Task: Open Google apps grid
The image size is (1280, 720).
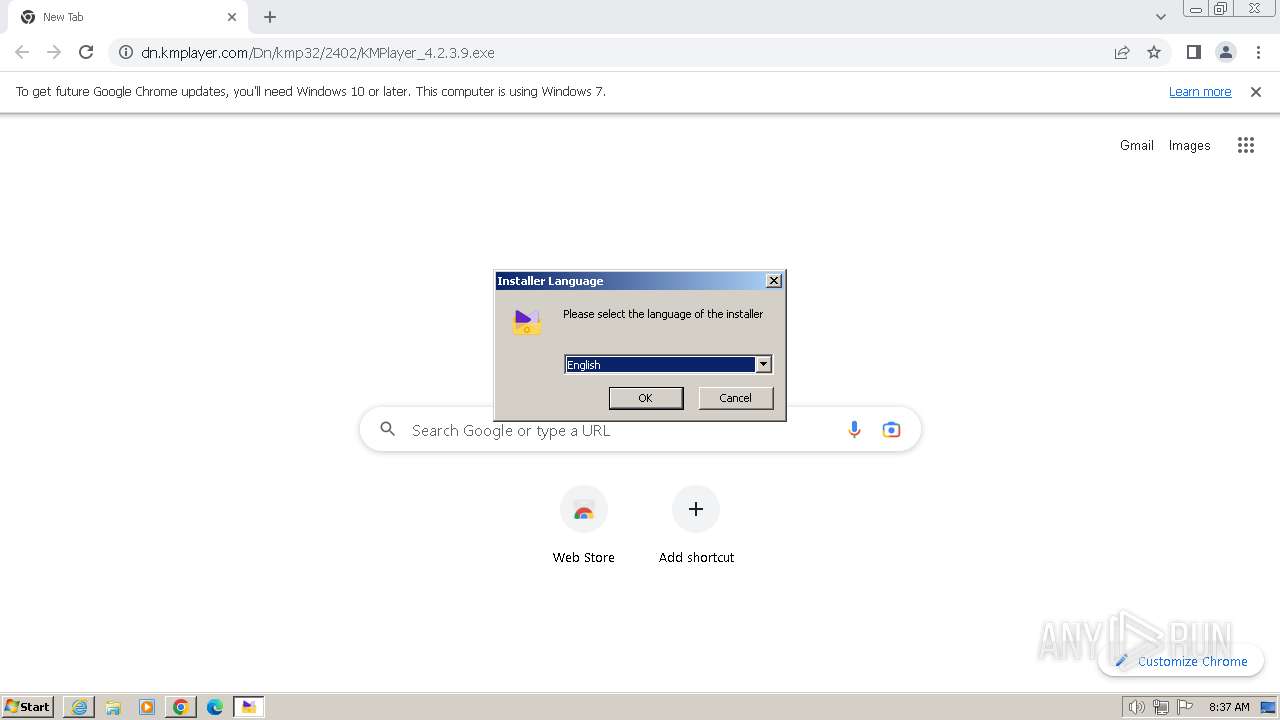Action: [x=1246, y=145]
